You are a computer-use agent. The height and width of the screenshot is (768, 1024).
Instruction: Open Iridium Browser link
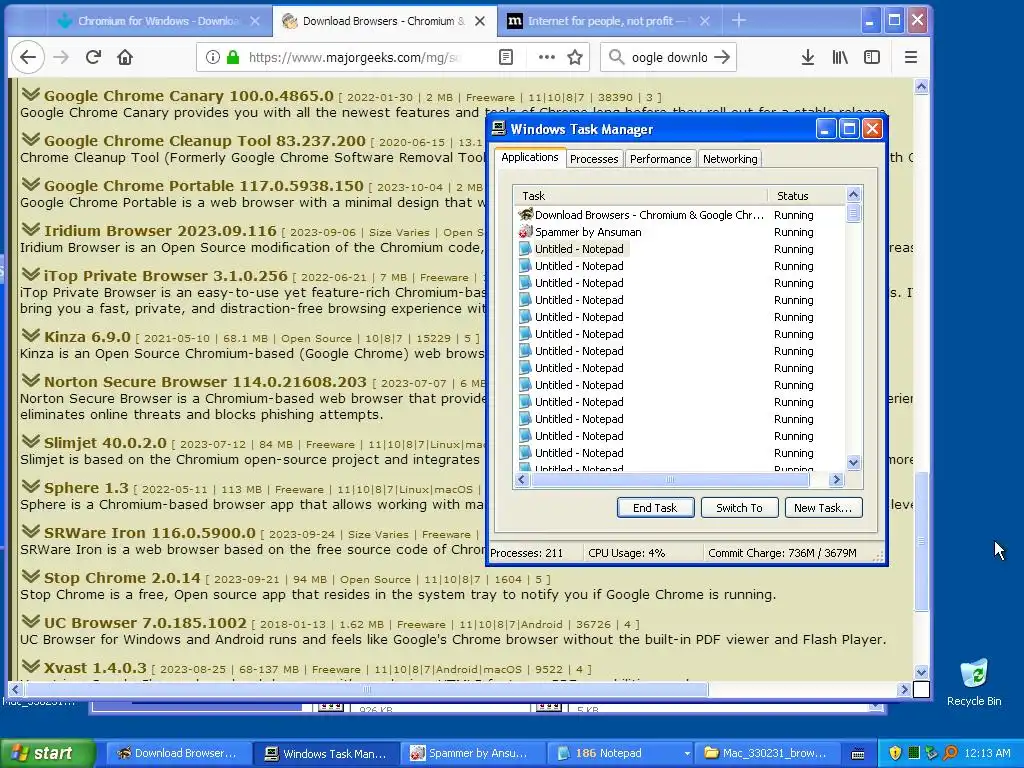click(160, 231)
